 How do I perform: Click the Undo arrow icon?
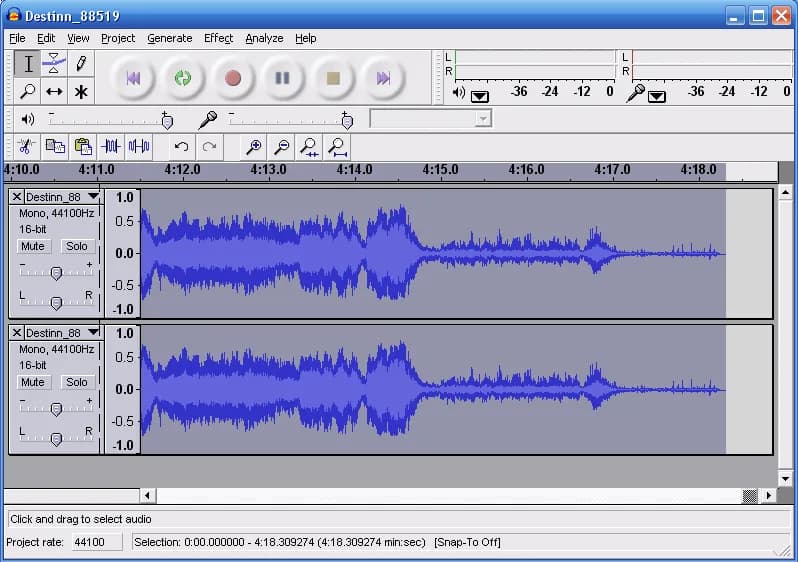(181, 147)
